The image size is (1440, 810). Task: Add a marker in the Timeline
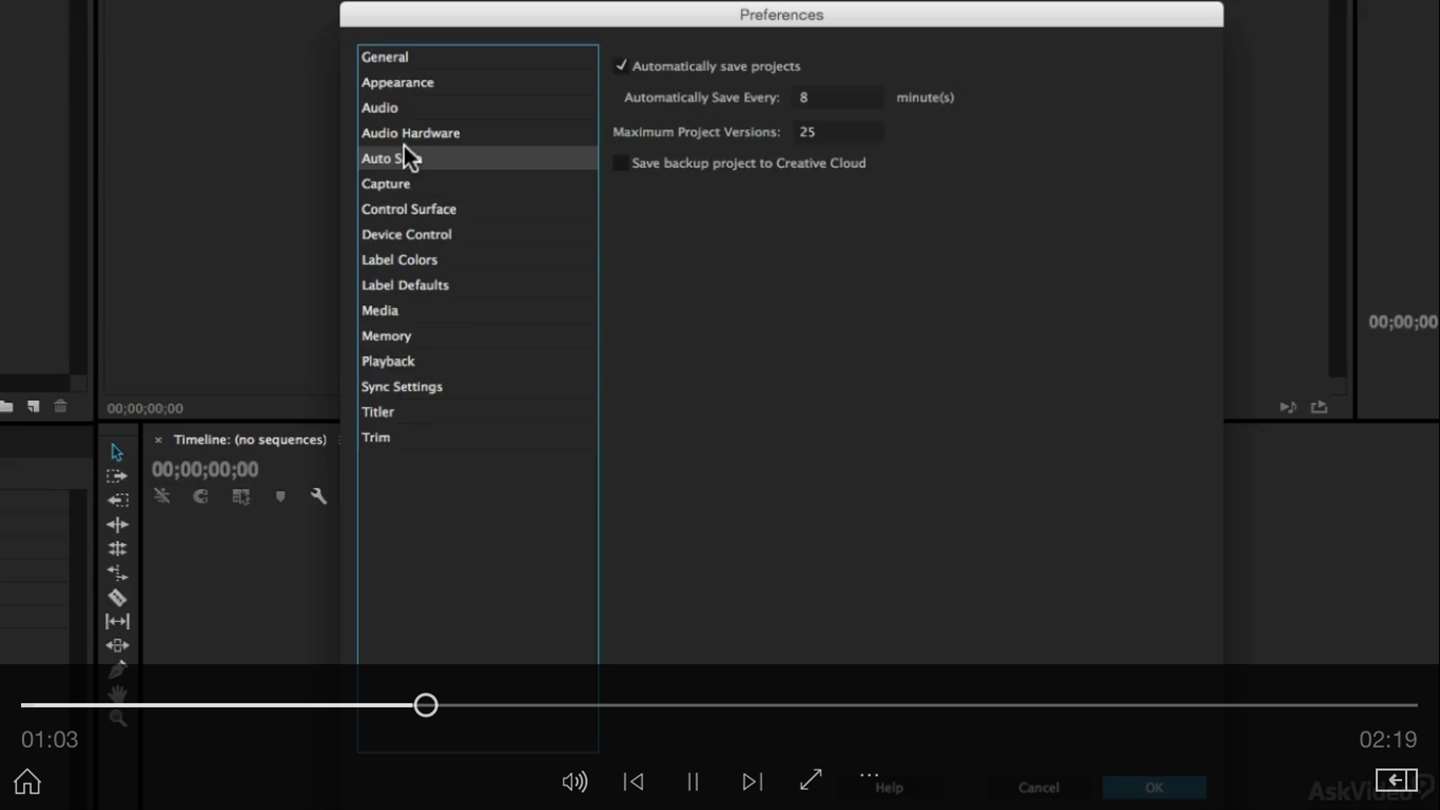pyautogui.click(x=280, y=496)
